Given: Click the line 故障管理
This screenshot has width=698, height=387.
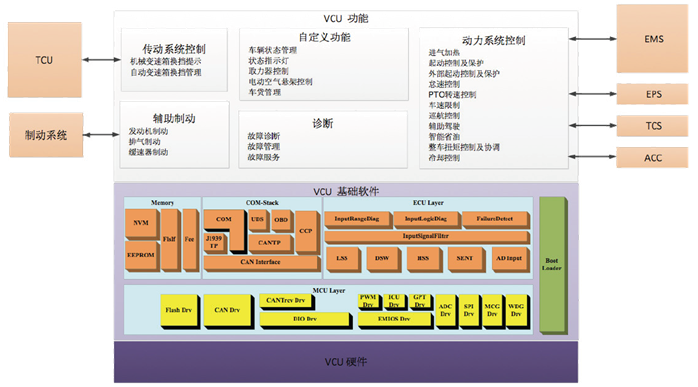Looking at the screenshot, I should [264, 147].
